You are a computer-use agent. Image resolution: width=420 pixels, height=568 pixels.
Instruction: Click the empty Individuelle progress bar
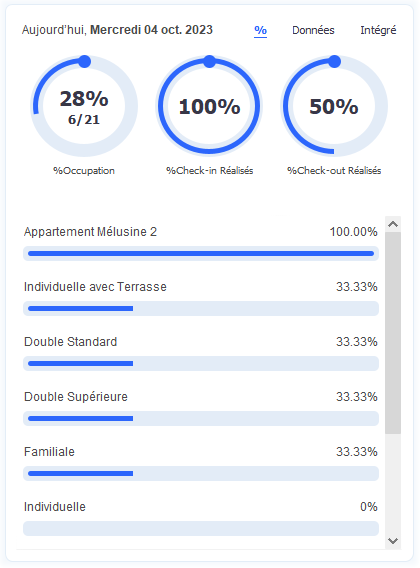(201, 529)
